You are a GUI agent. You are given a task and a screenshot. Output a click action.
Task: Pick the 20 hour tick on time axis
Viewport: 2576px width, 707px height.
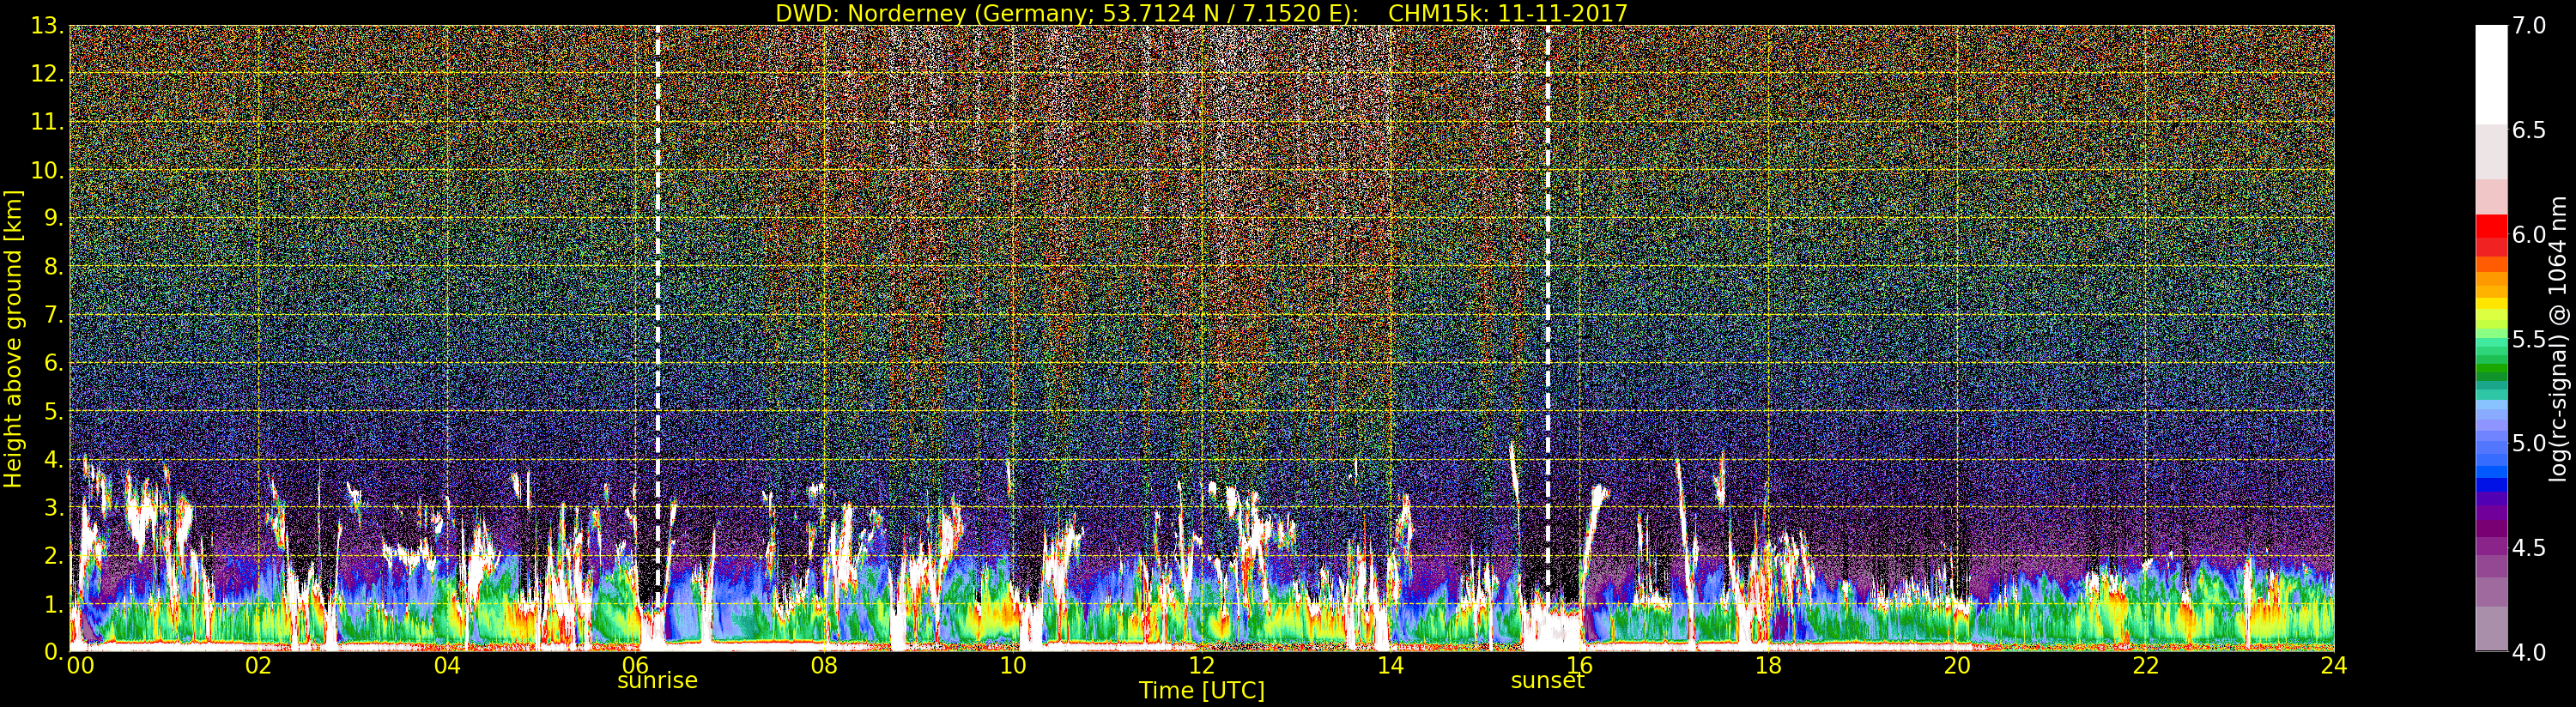click(1956, 666)
